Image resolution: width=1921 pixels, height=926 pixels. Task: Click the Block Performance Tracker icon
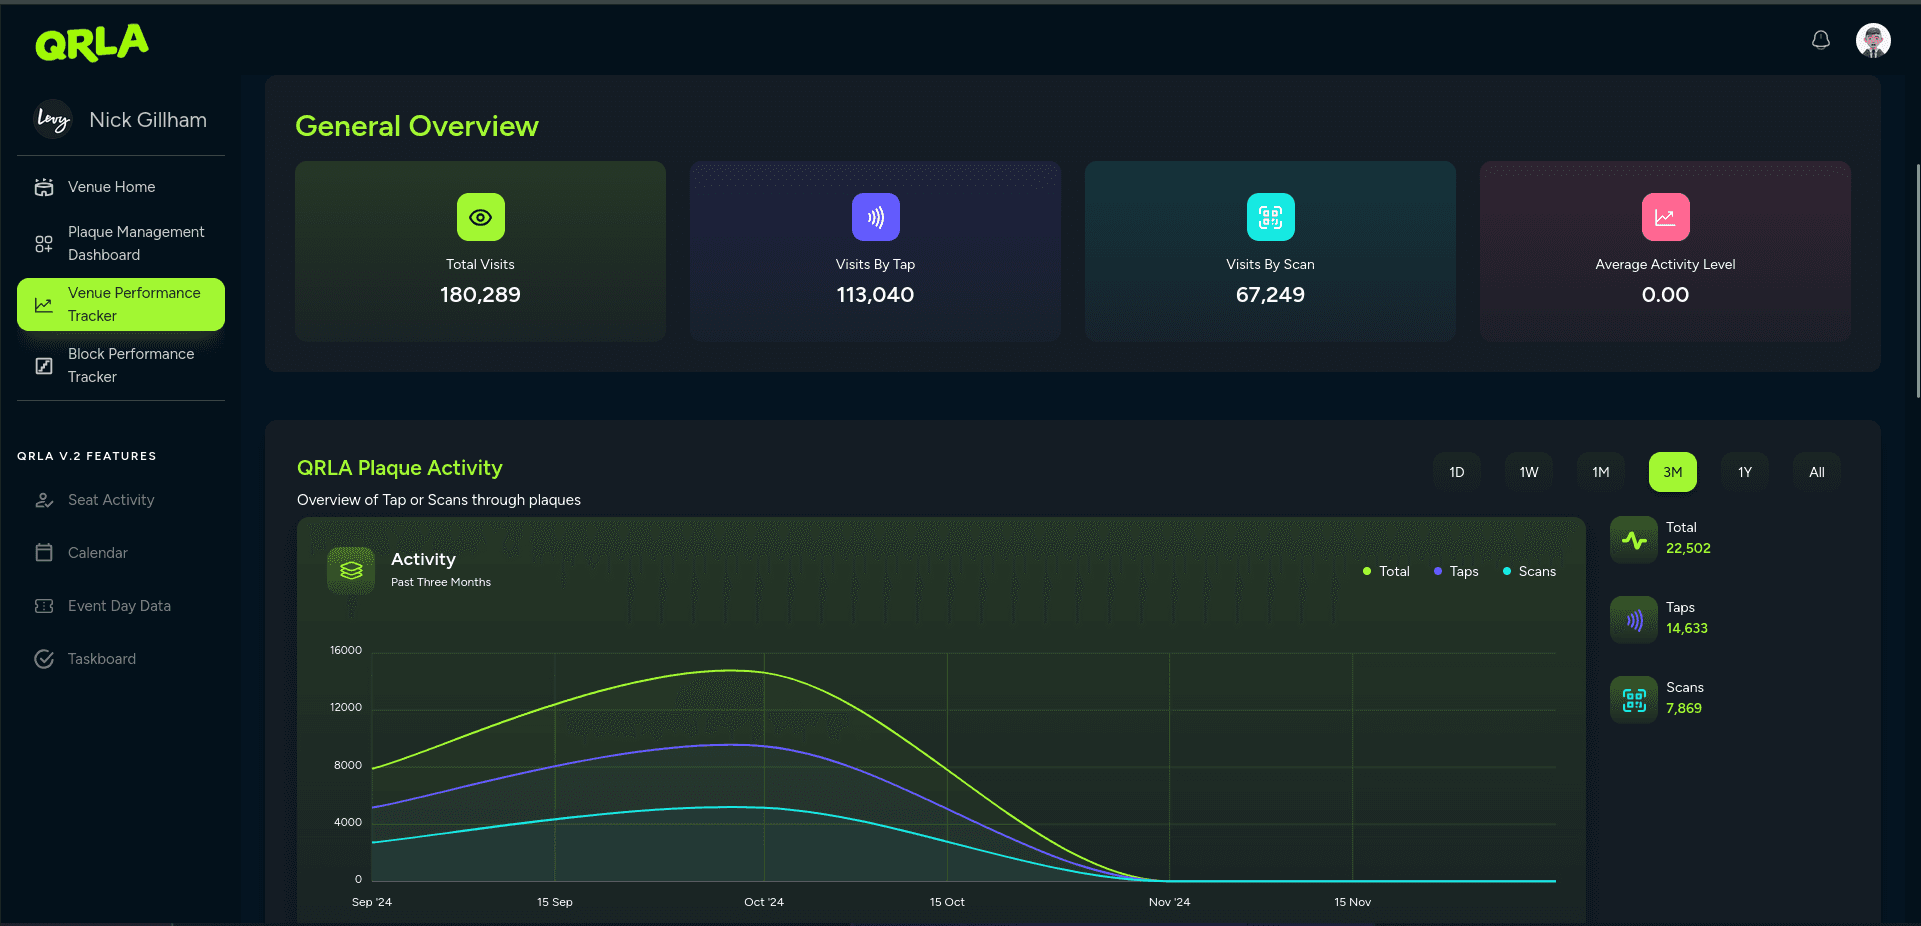(44, 365)
